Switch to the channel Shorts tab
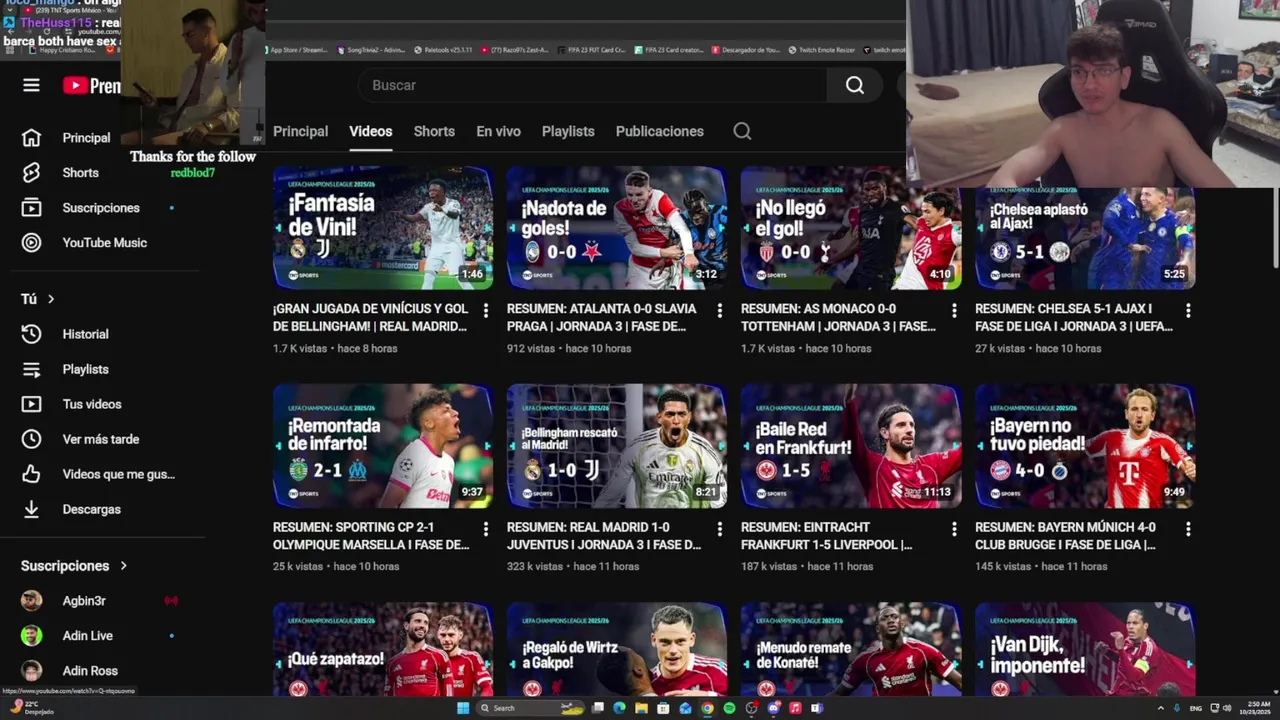1280x720 pixels. (x=434, y=131)
